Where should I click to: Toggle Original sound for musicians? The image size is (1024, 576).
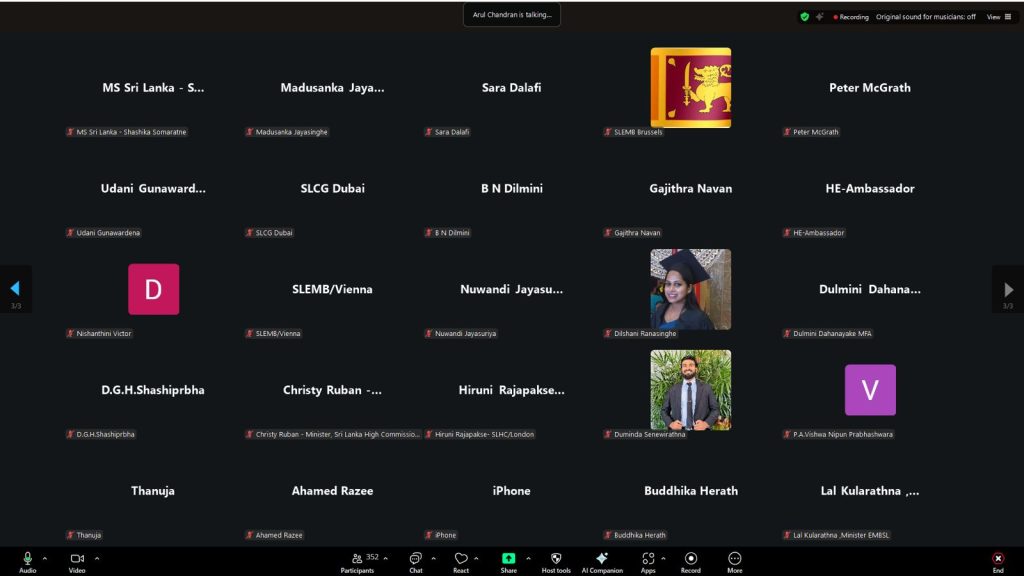point(925,17)
